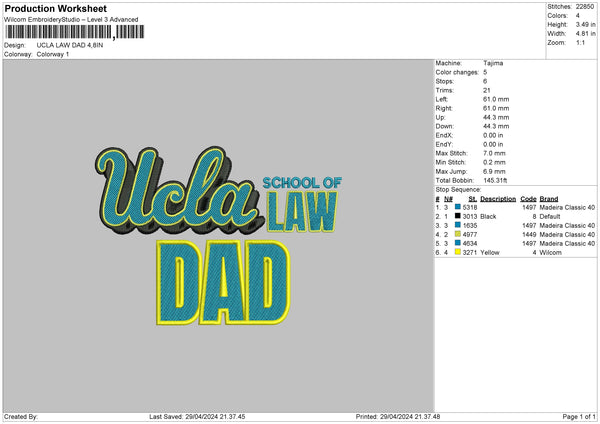Select the 'Yellow' description in row 6
The width and height of the screenshot is (600, 424).
[x=490, y=253]
